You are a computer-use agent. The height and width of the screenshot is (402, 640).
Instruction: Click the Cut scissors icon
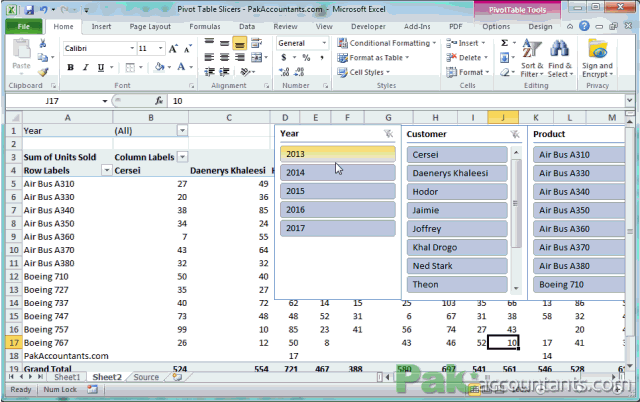42,43
